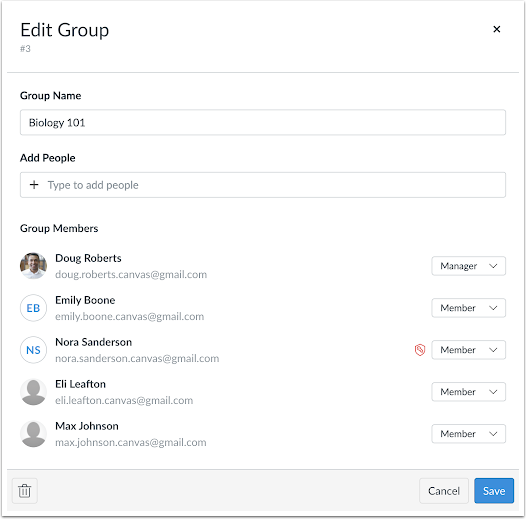
Task: Open Doug Roberts' Manager role dropdown
Action: (468, 266)
